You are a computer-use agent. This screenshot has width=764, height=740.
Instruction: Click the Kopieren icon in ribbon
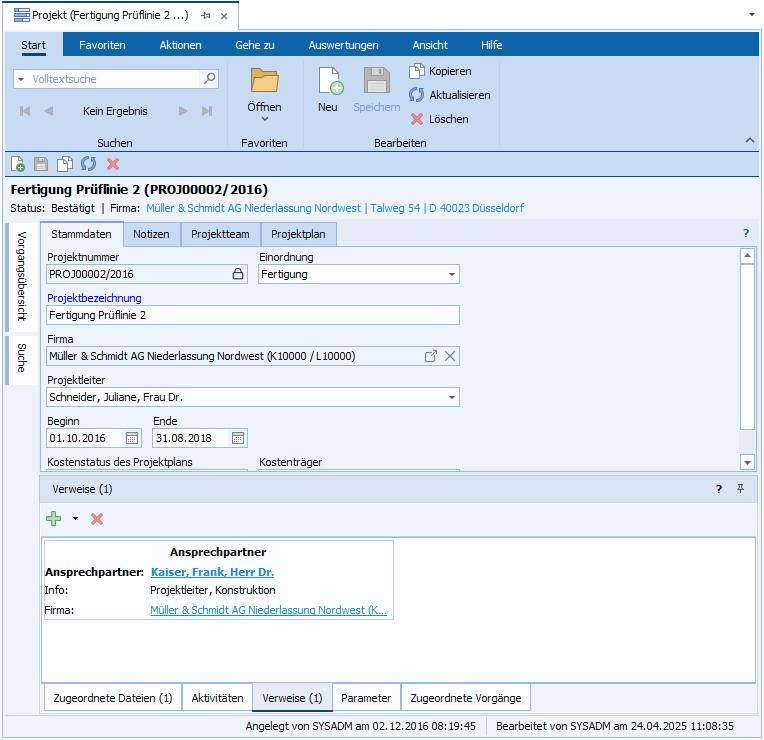point(417,71)
